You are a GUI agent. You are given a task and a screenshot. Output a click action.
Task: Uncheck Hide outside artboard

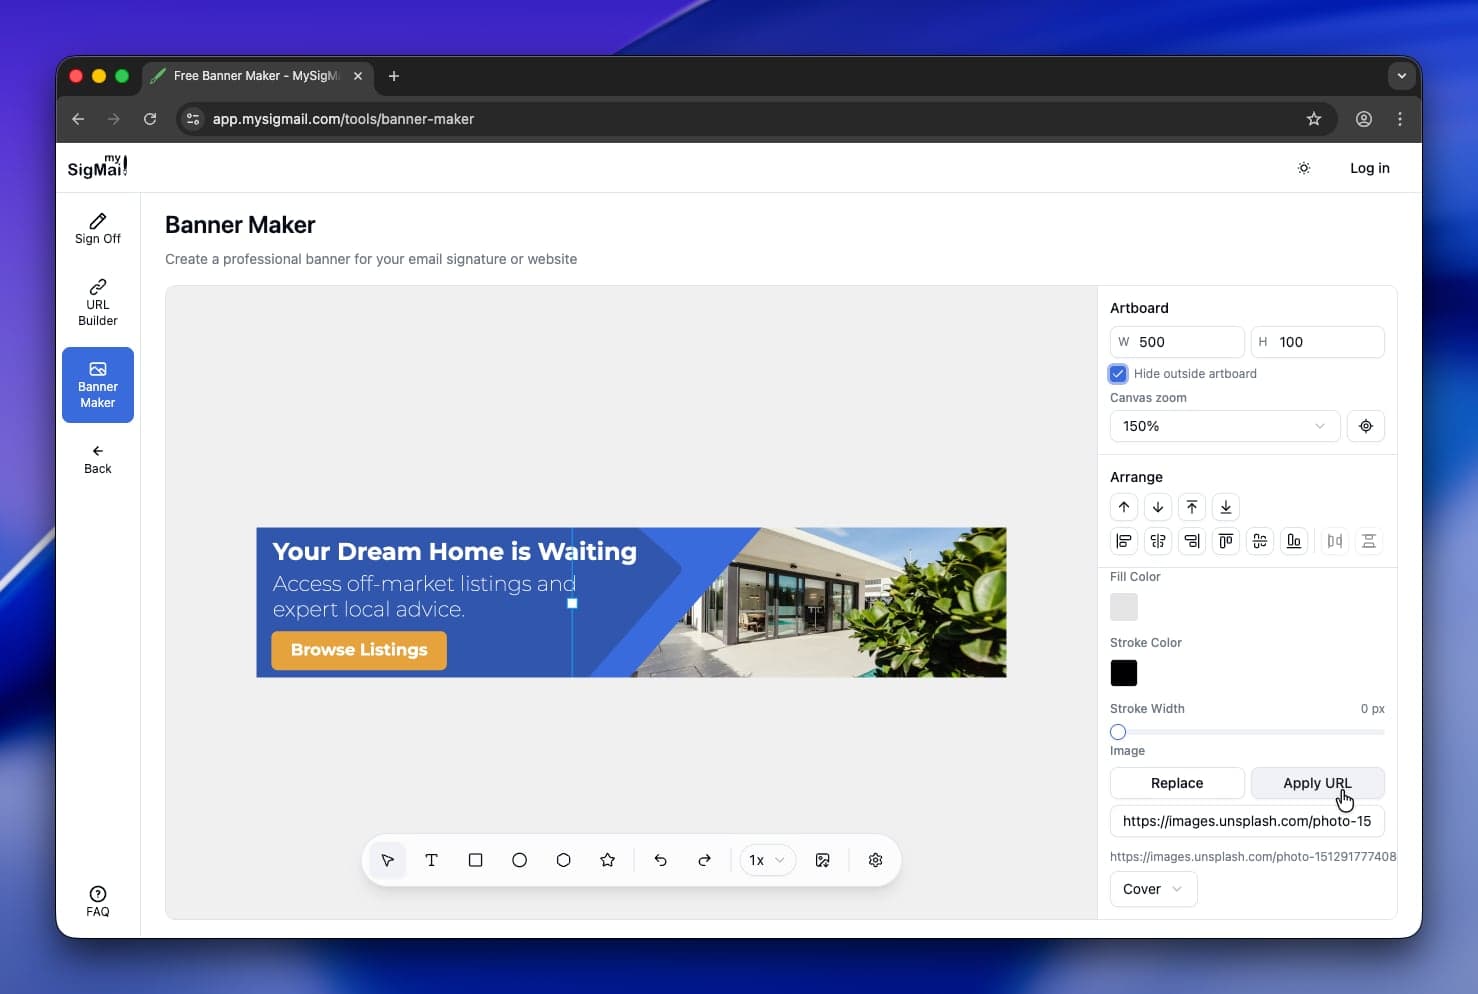point(1118,374)
